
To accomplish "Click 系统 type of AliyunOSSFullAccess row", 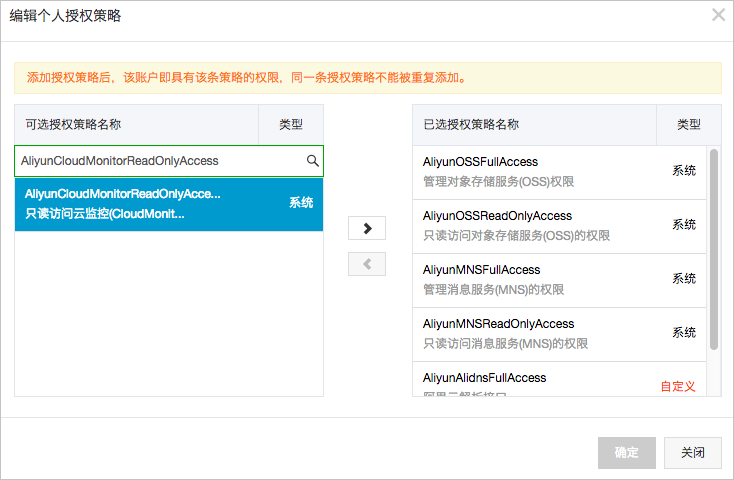I will pyautogui.click(x=684, y=170).
